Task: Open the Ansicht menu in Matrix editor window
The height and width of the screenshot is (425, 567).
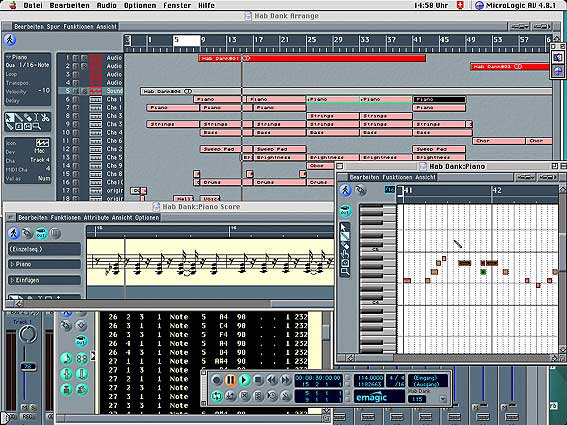Action: click(x=425, y=177)
